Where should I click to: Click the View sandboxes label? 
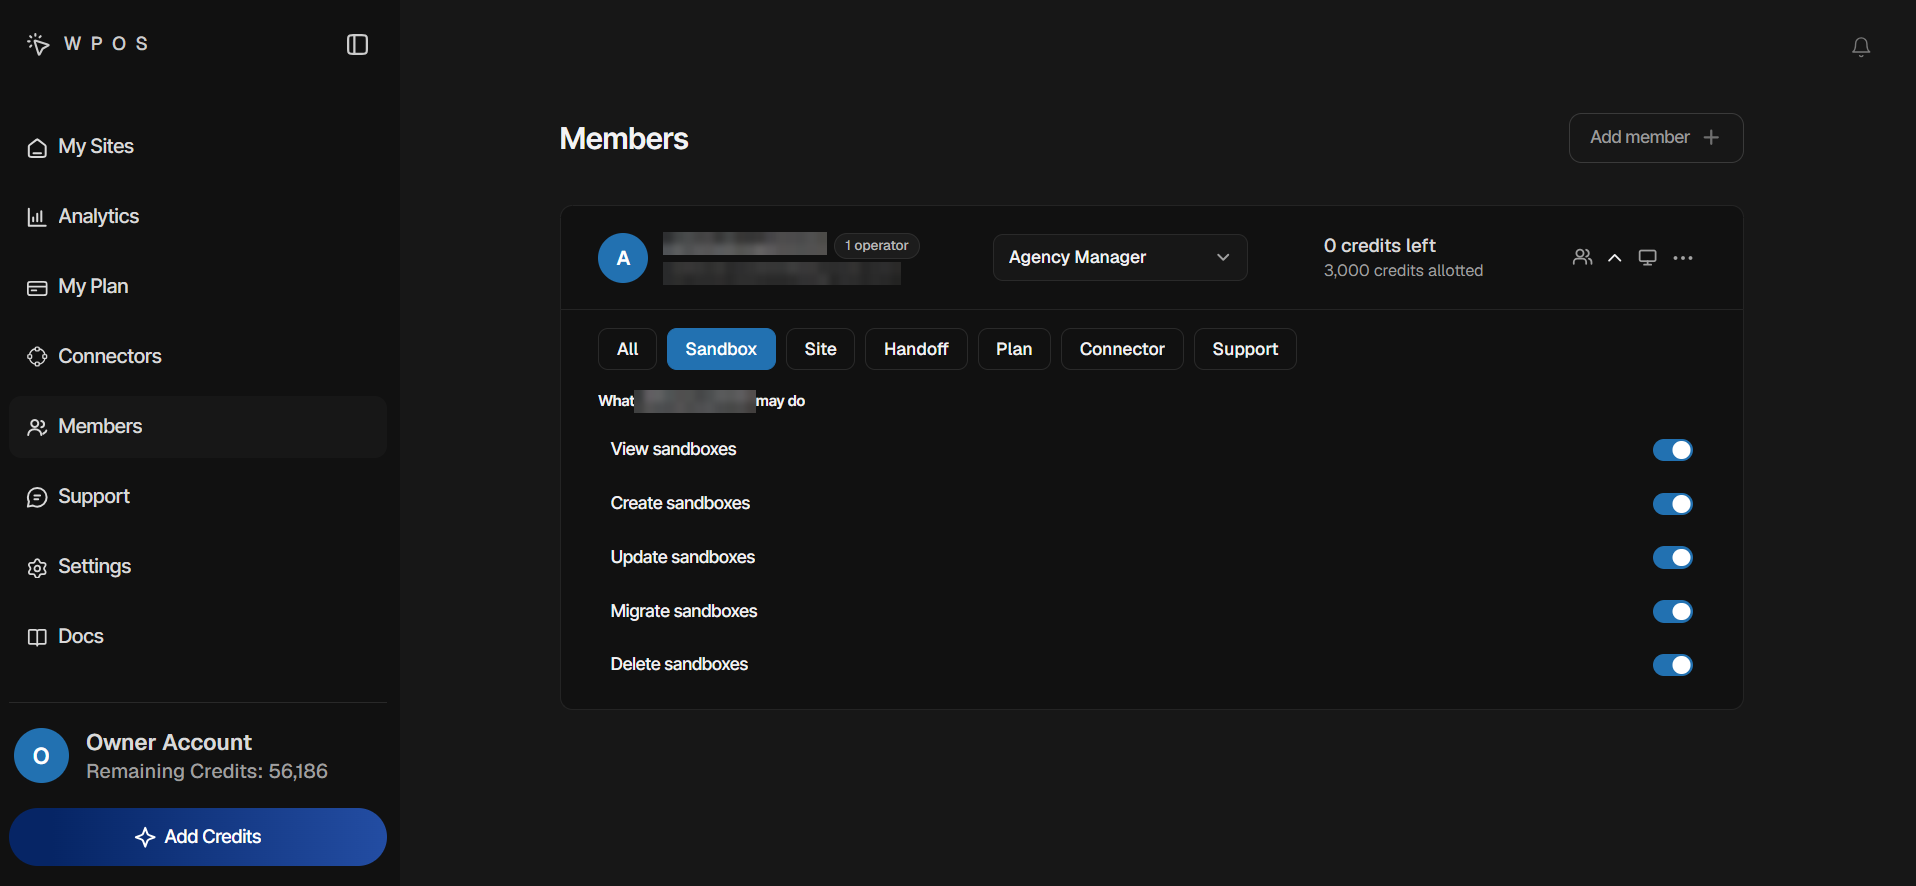coord(673,449)
